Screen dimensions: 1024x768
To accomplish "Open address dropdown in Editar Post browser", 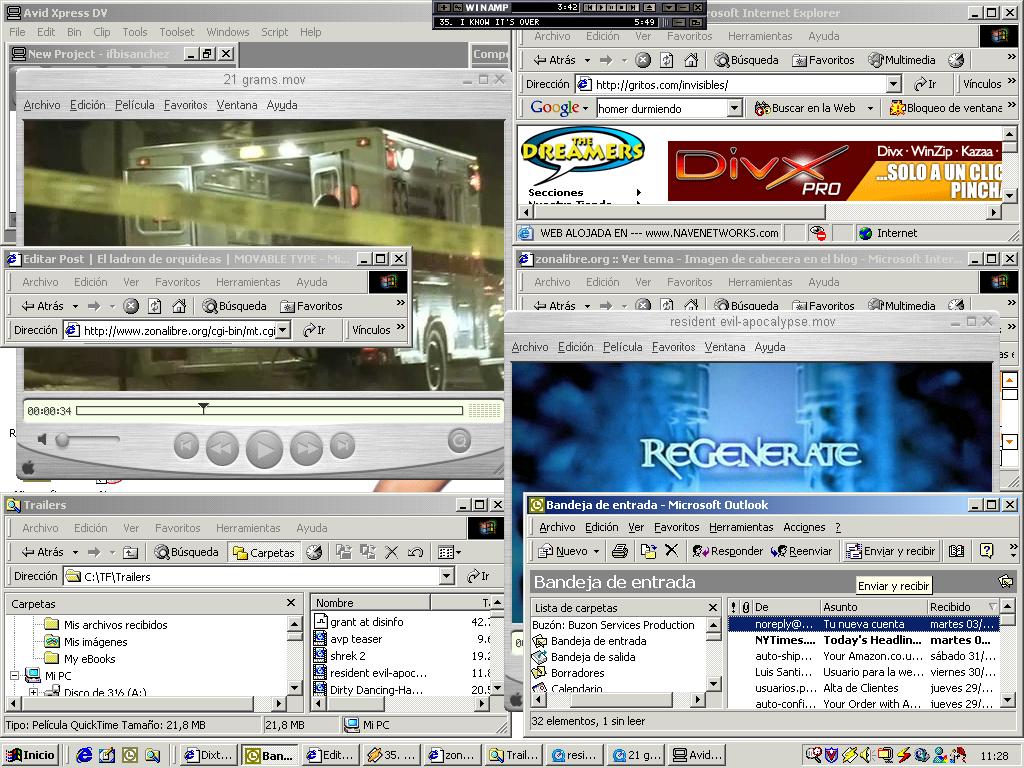I will (x=283, y=330).
